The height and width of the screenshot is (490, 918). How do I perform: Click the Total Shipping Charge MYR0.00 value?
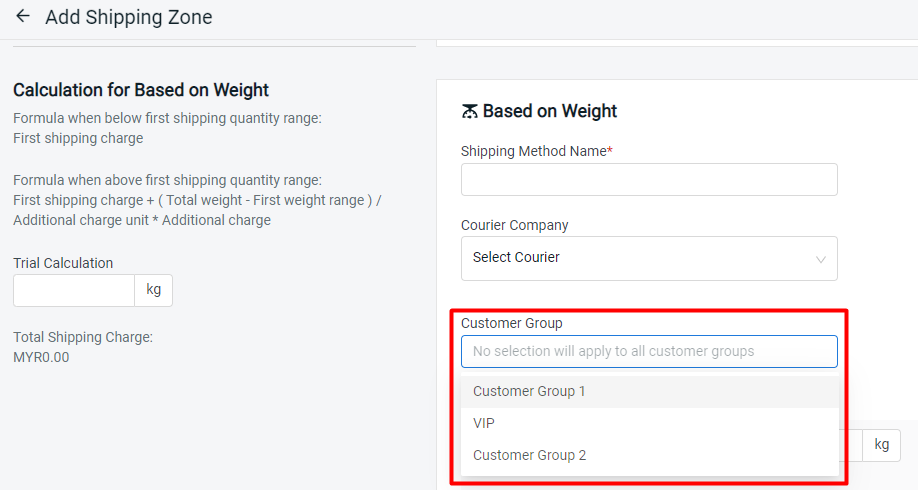pos(41,357)
